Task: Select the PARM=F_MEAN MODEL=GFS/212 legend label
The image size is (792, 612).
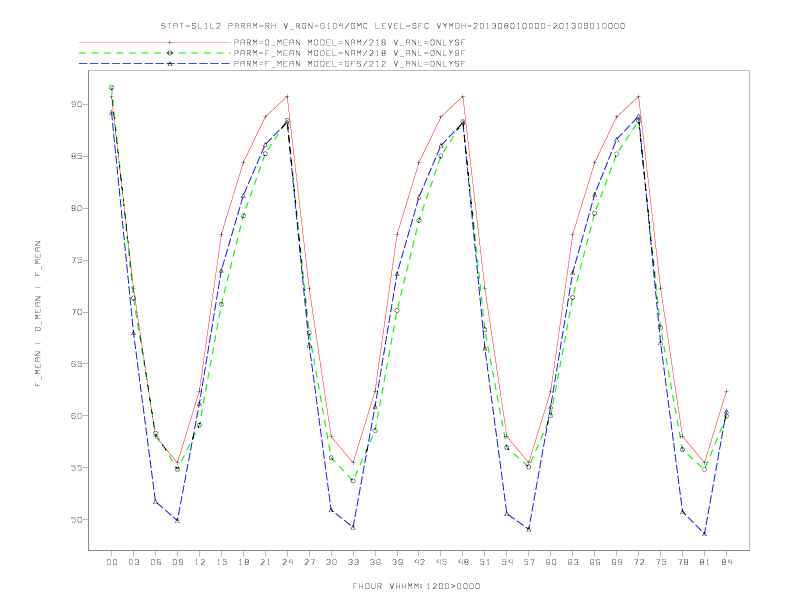Action: tap(349, 64)
